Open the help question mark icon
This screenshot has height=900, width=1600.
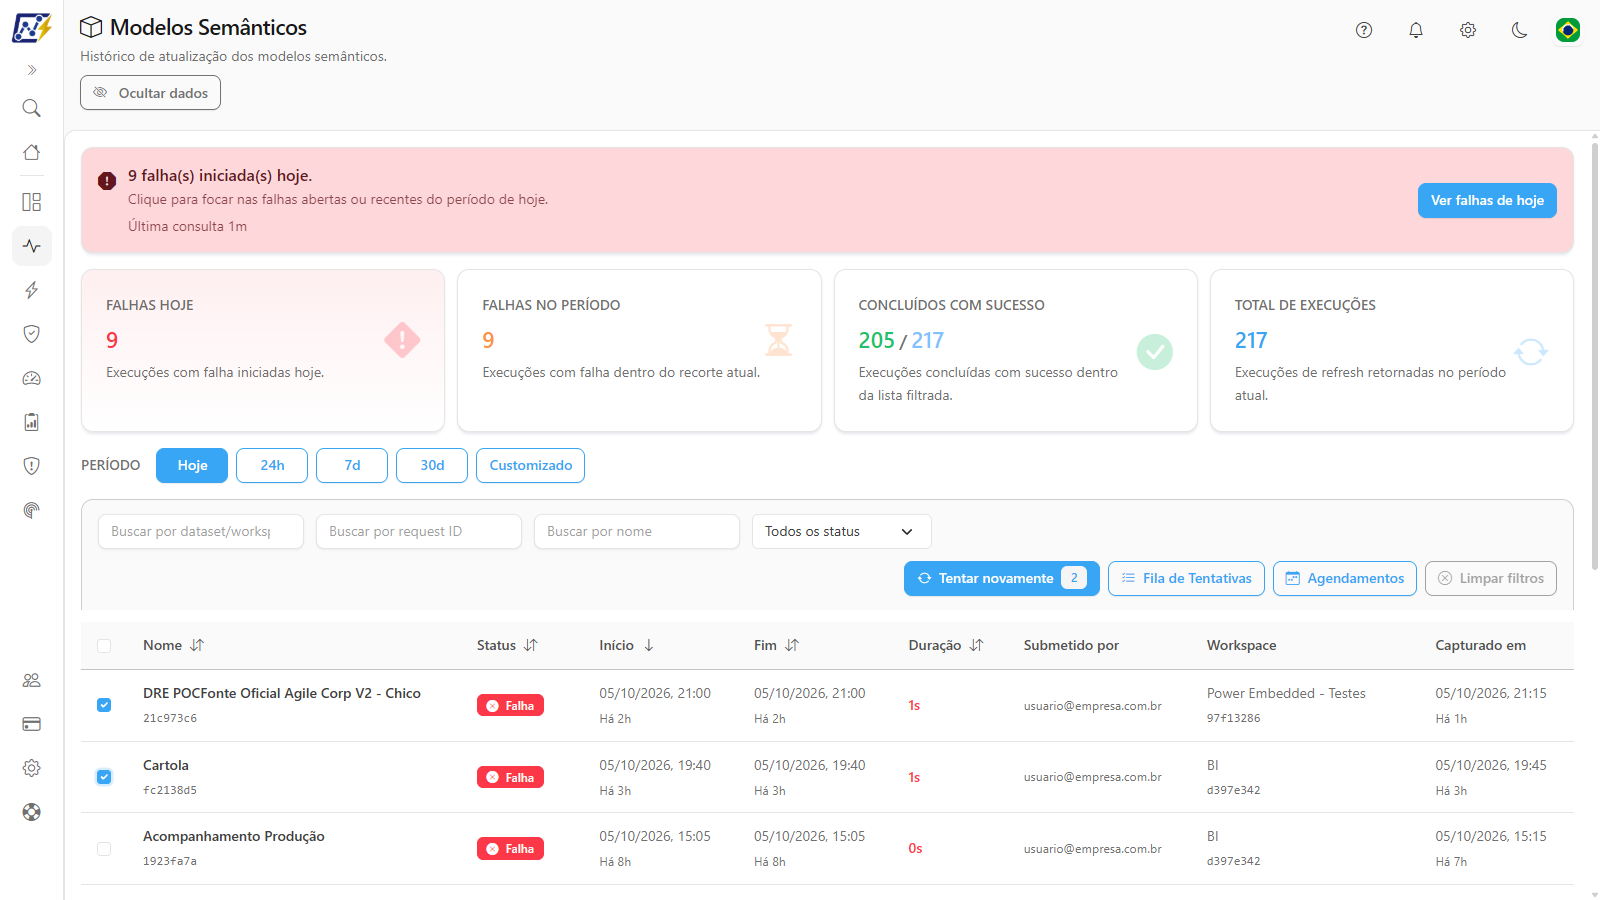(1364, 30)
